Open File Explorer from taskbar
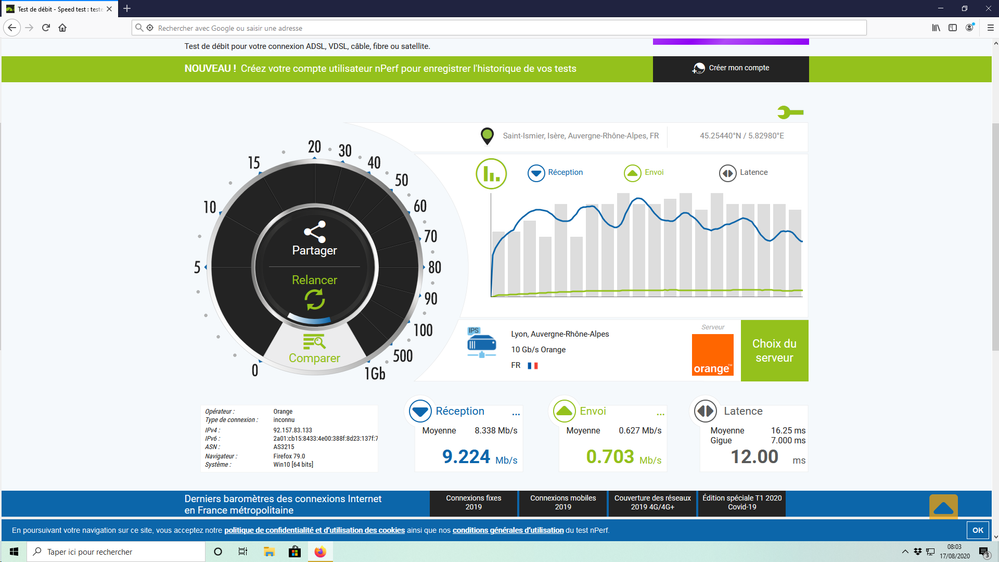999x562 pixels. click(269, 552)
